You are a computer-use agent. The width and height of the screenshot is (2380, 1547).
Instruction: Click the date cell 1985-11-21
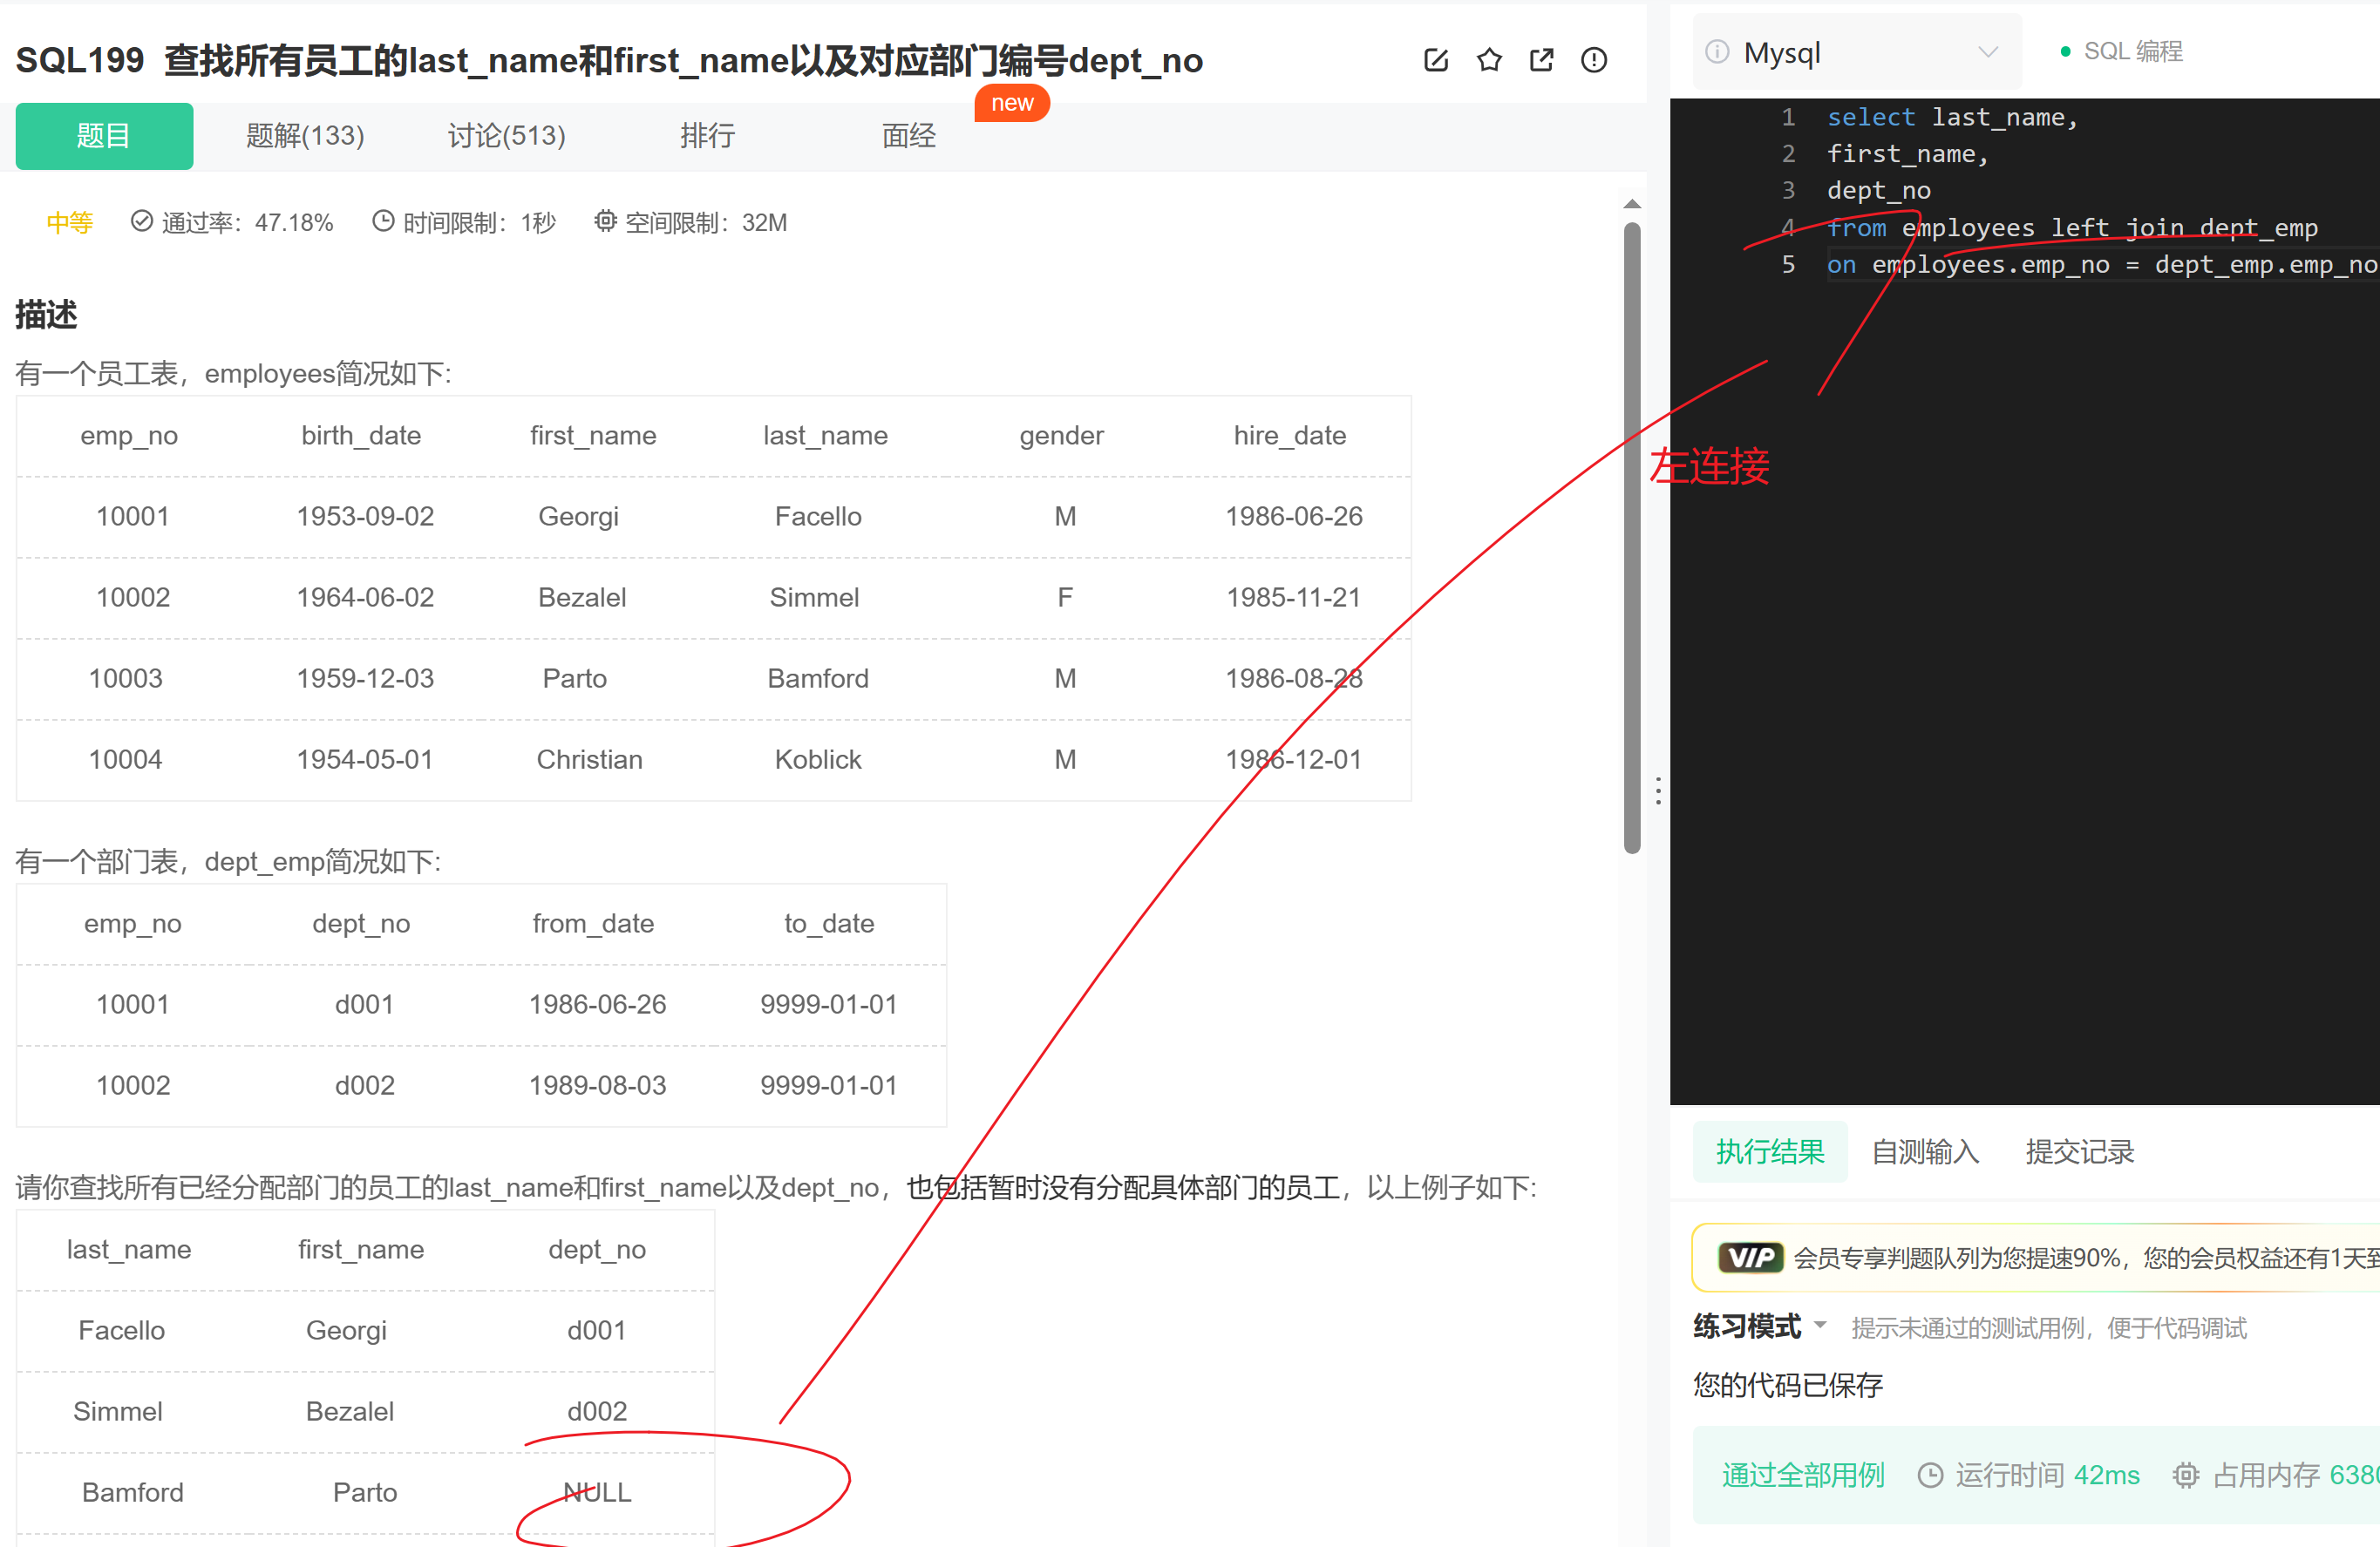1294,597
